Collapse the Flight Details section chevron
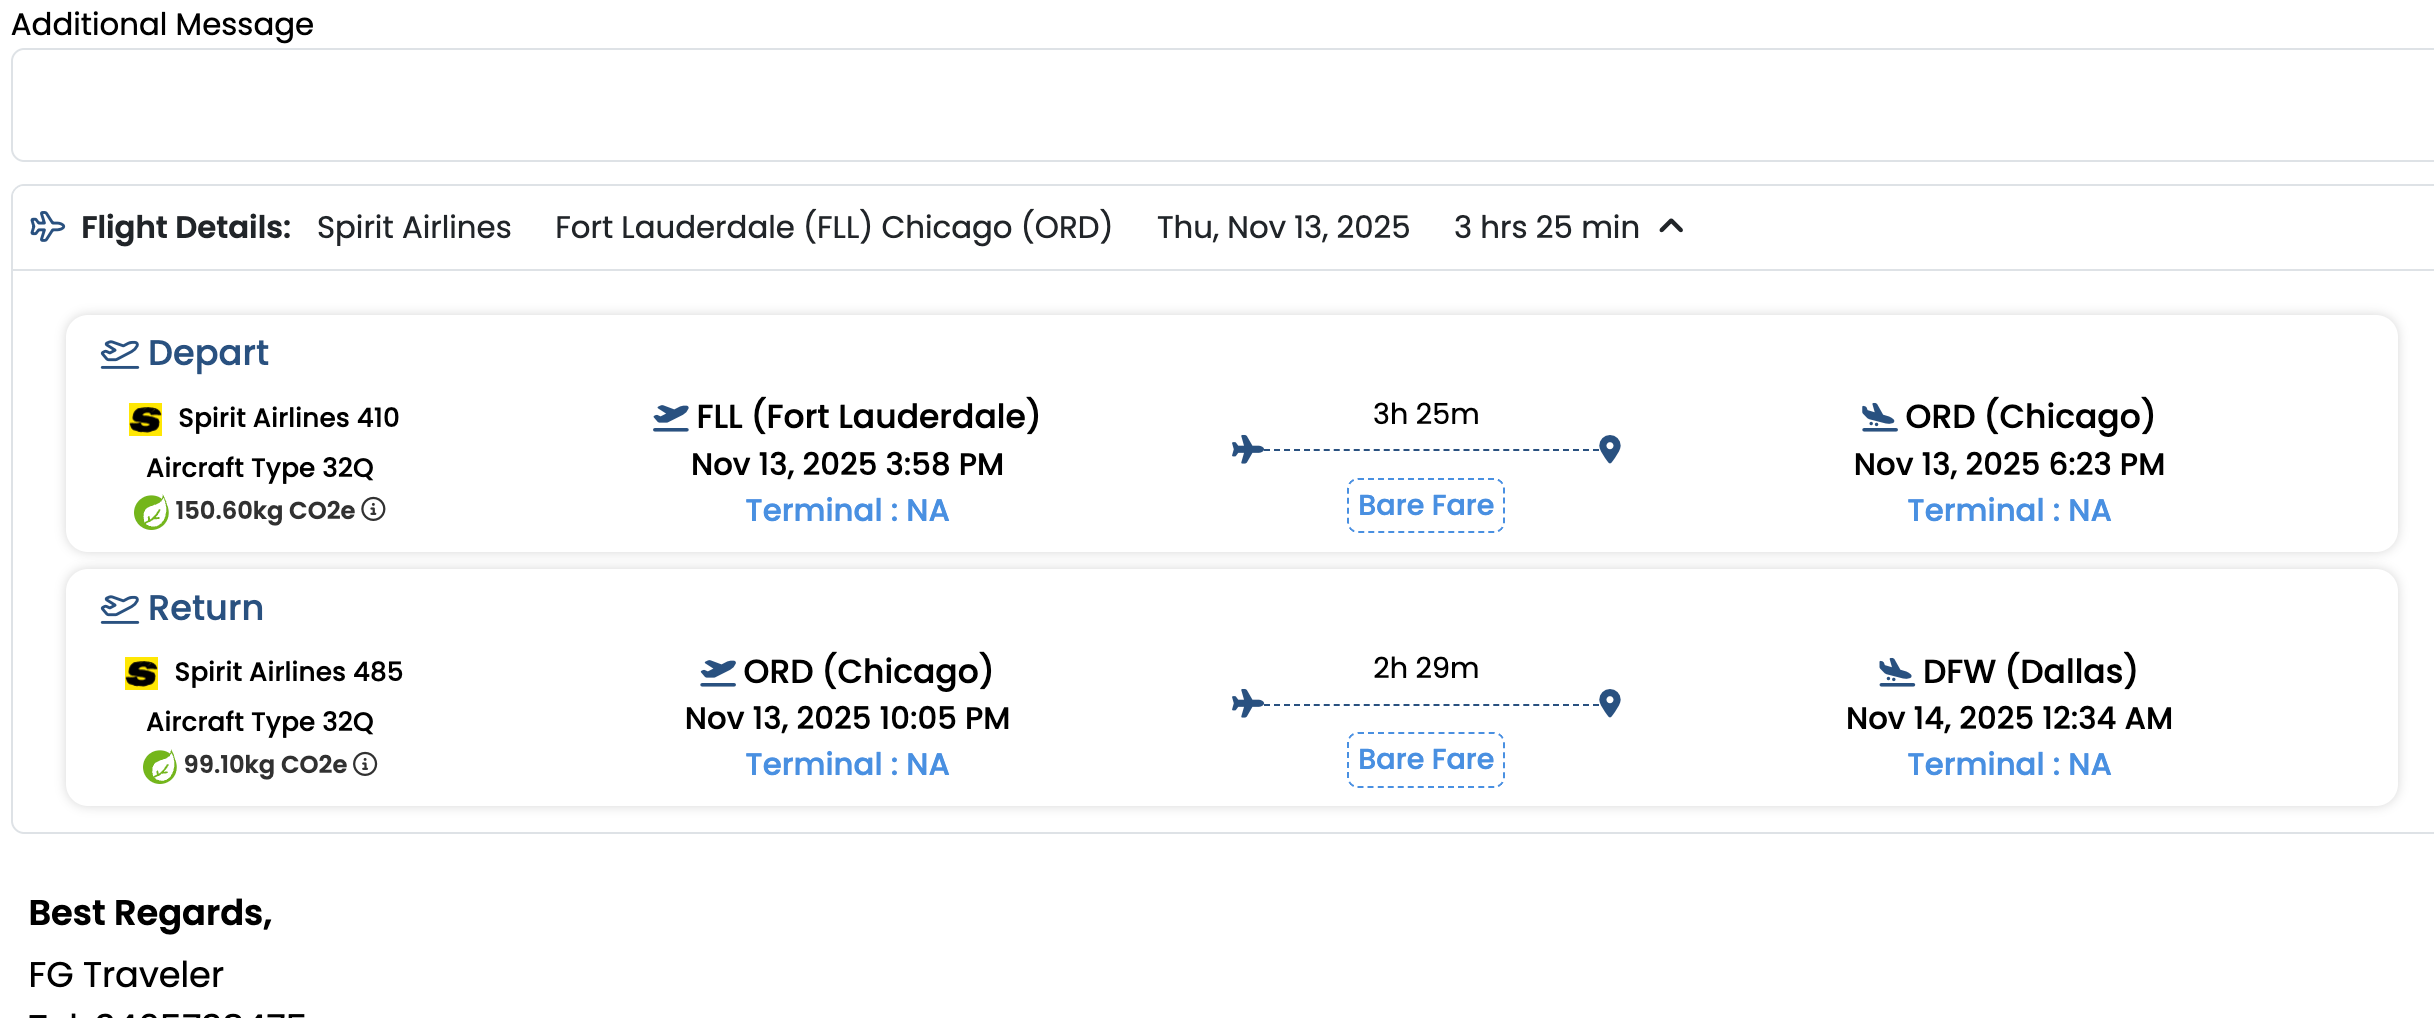Screen dimensions: 2434x1018 pyautogui.click(x=1671, y=227)
